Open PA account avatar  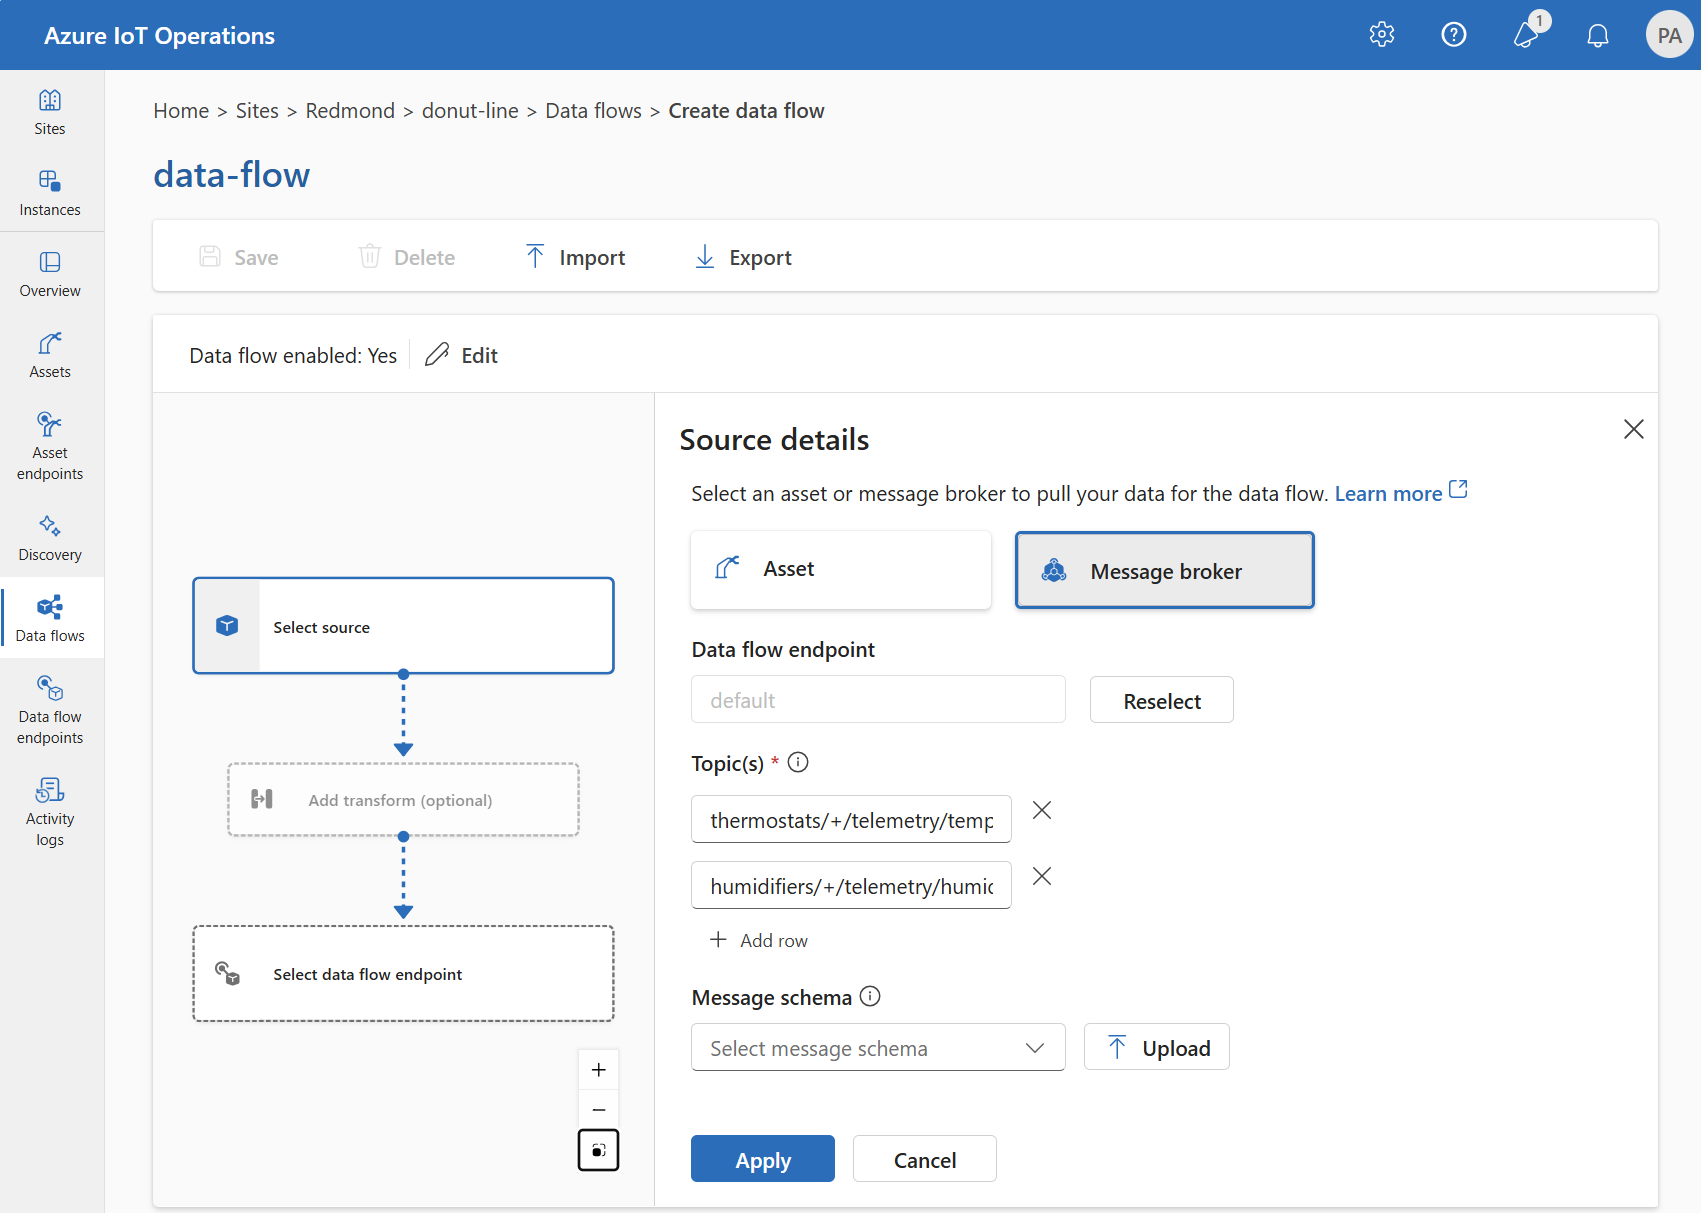pyautogui.click(x=1669, y=35)
